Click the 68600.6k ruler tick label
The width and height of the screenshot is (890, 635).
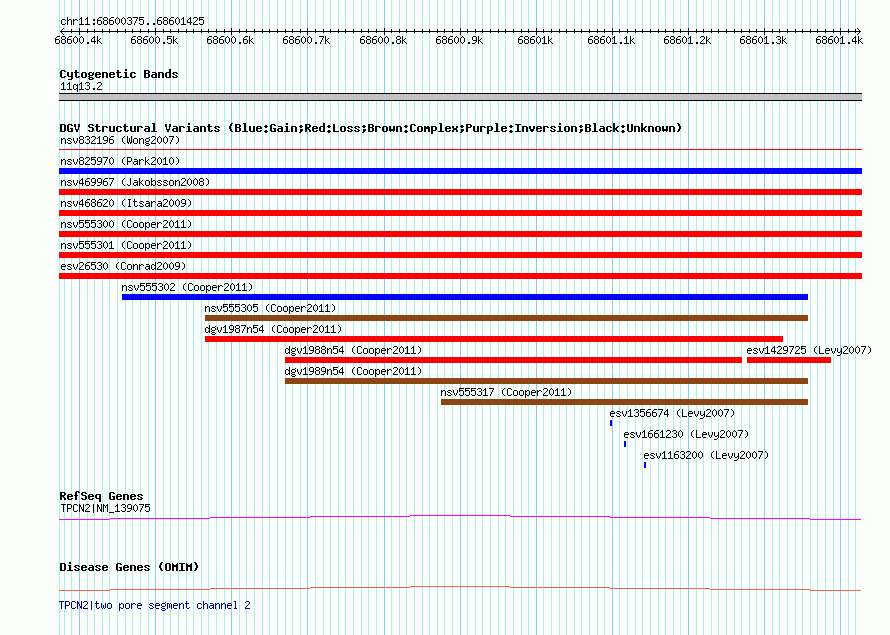(x=230, y=40)
